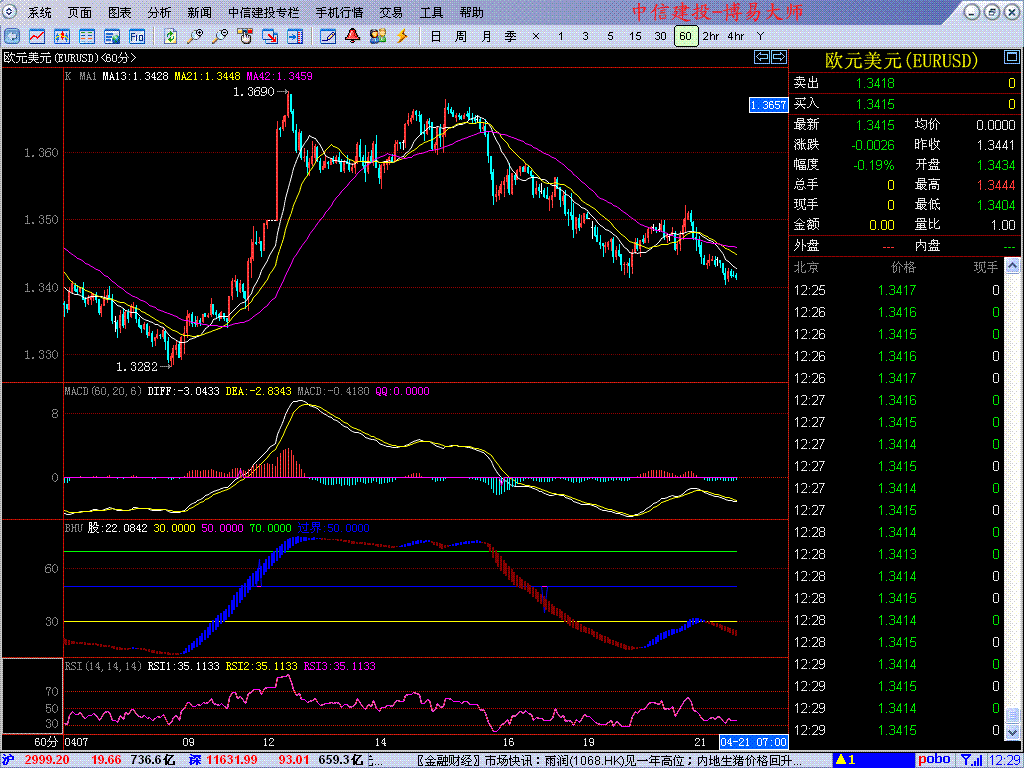Click the 60分 period label at chart bottom

tap(46, 742)
